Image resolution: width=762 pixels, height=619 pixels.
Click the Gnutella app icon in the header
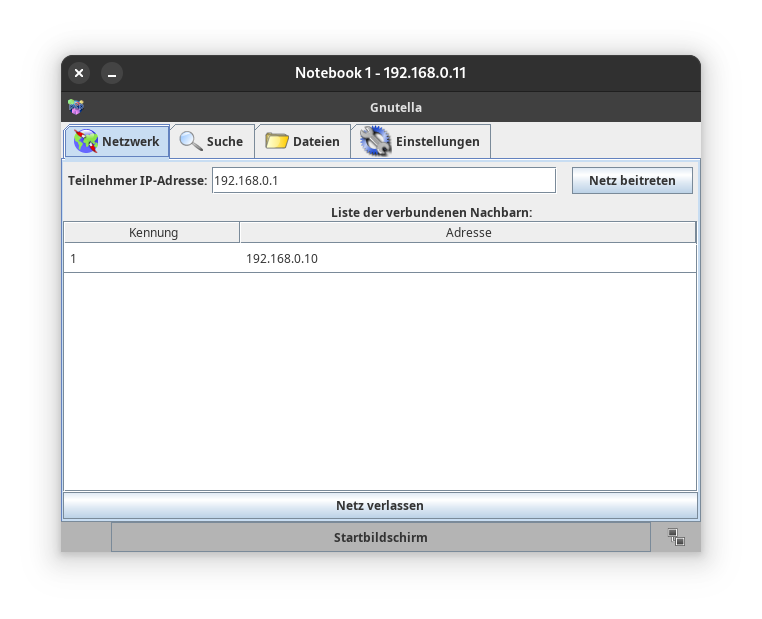[75, 107]
